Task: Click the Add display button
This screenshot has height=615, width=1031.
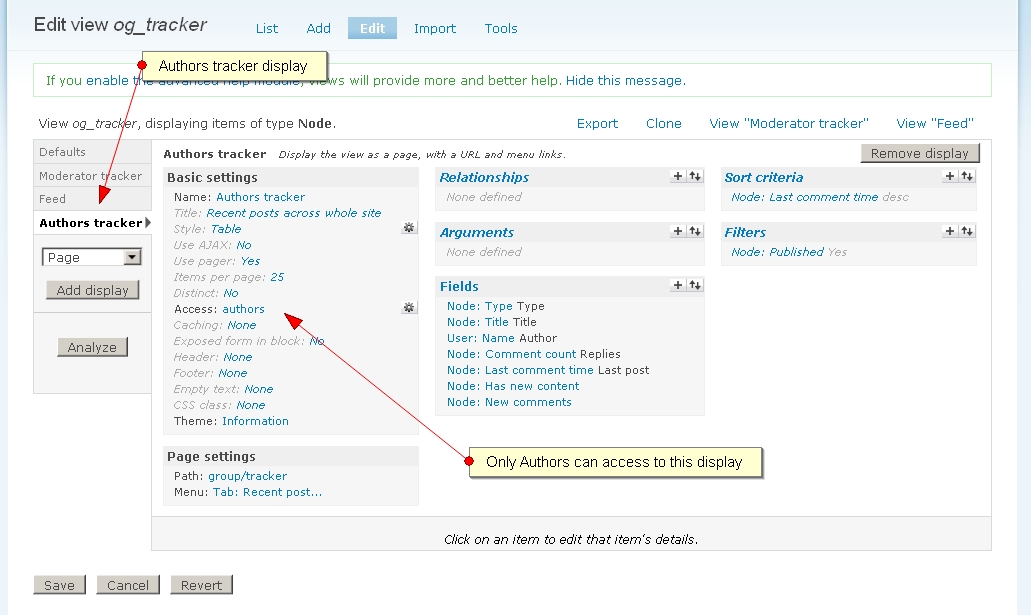Action: pyautogui.click(x=93, y=290)
